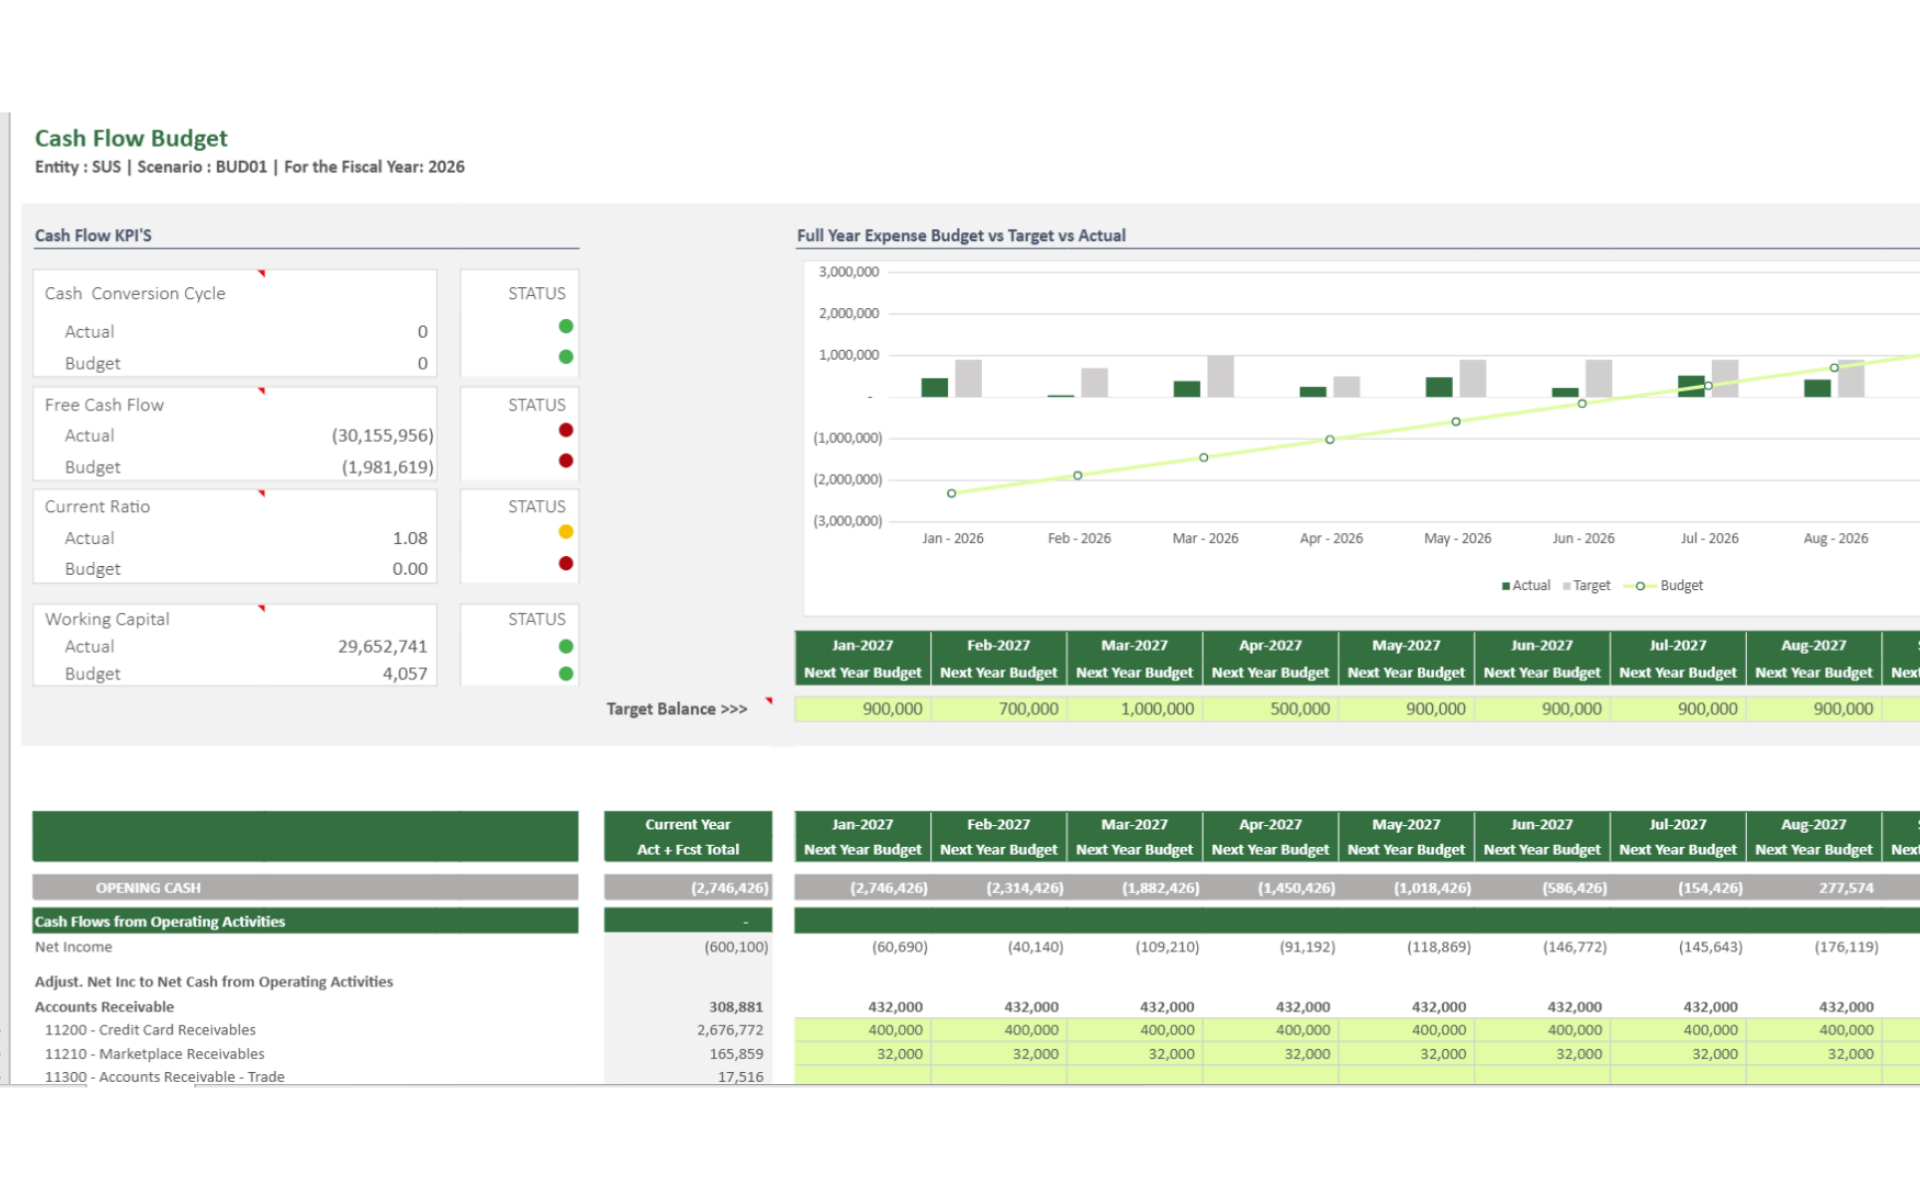Click the gray Target legend entry
The height and width of the screenshot is (1200, 1920).
(1590, 586)
